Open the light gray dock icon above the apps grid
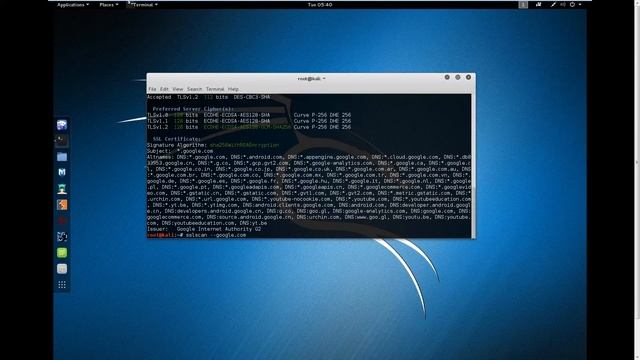Screen dimensions: 640x360 tap(62, 269)
